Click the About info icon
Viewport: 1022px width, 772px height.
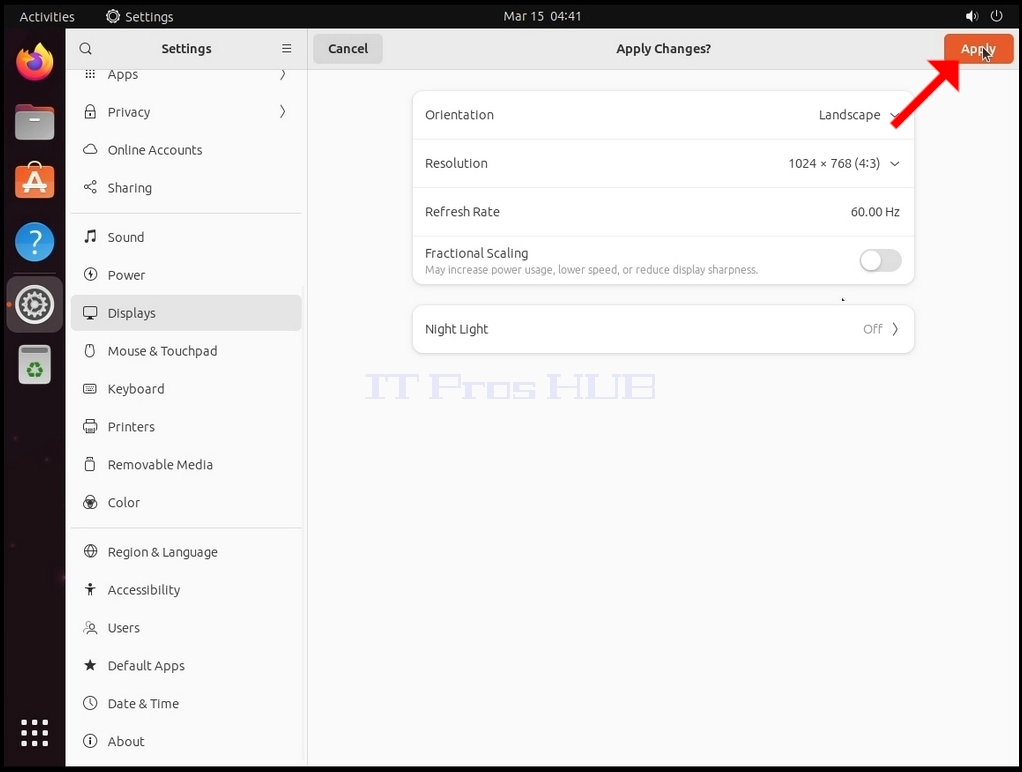pyautogui.click(x=91, y=741)
